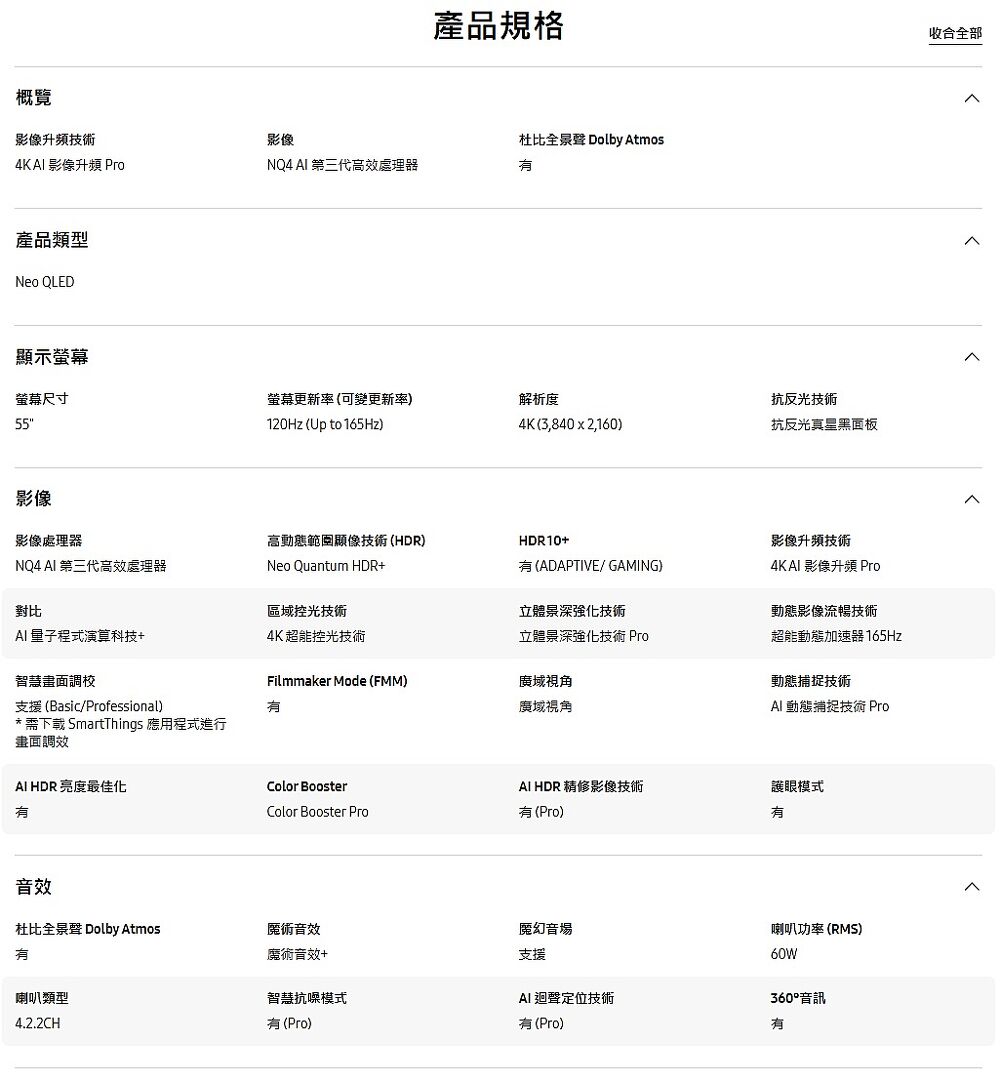Click the 杜比全景聲 Dolby Atmos label in 音效
The height and width of the screenshot is (1082, 1000).
click(x=88, y=929)
